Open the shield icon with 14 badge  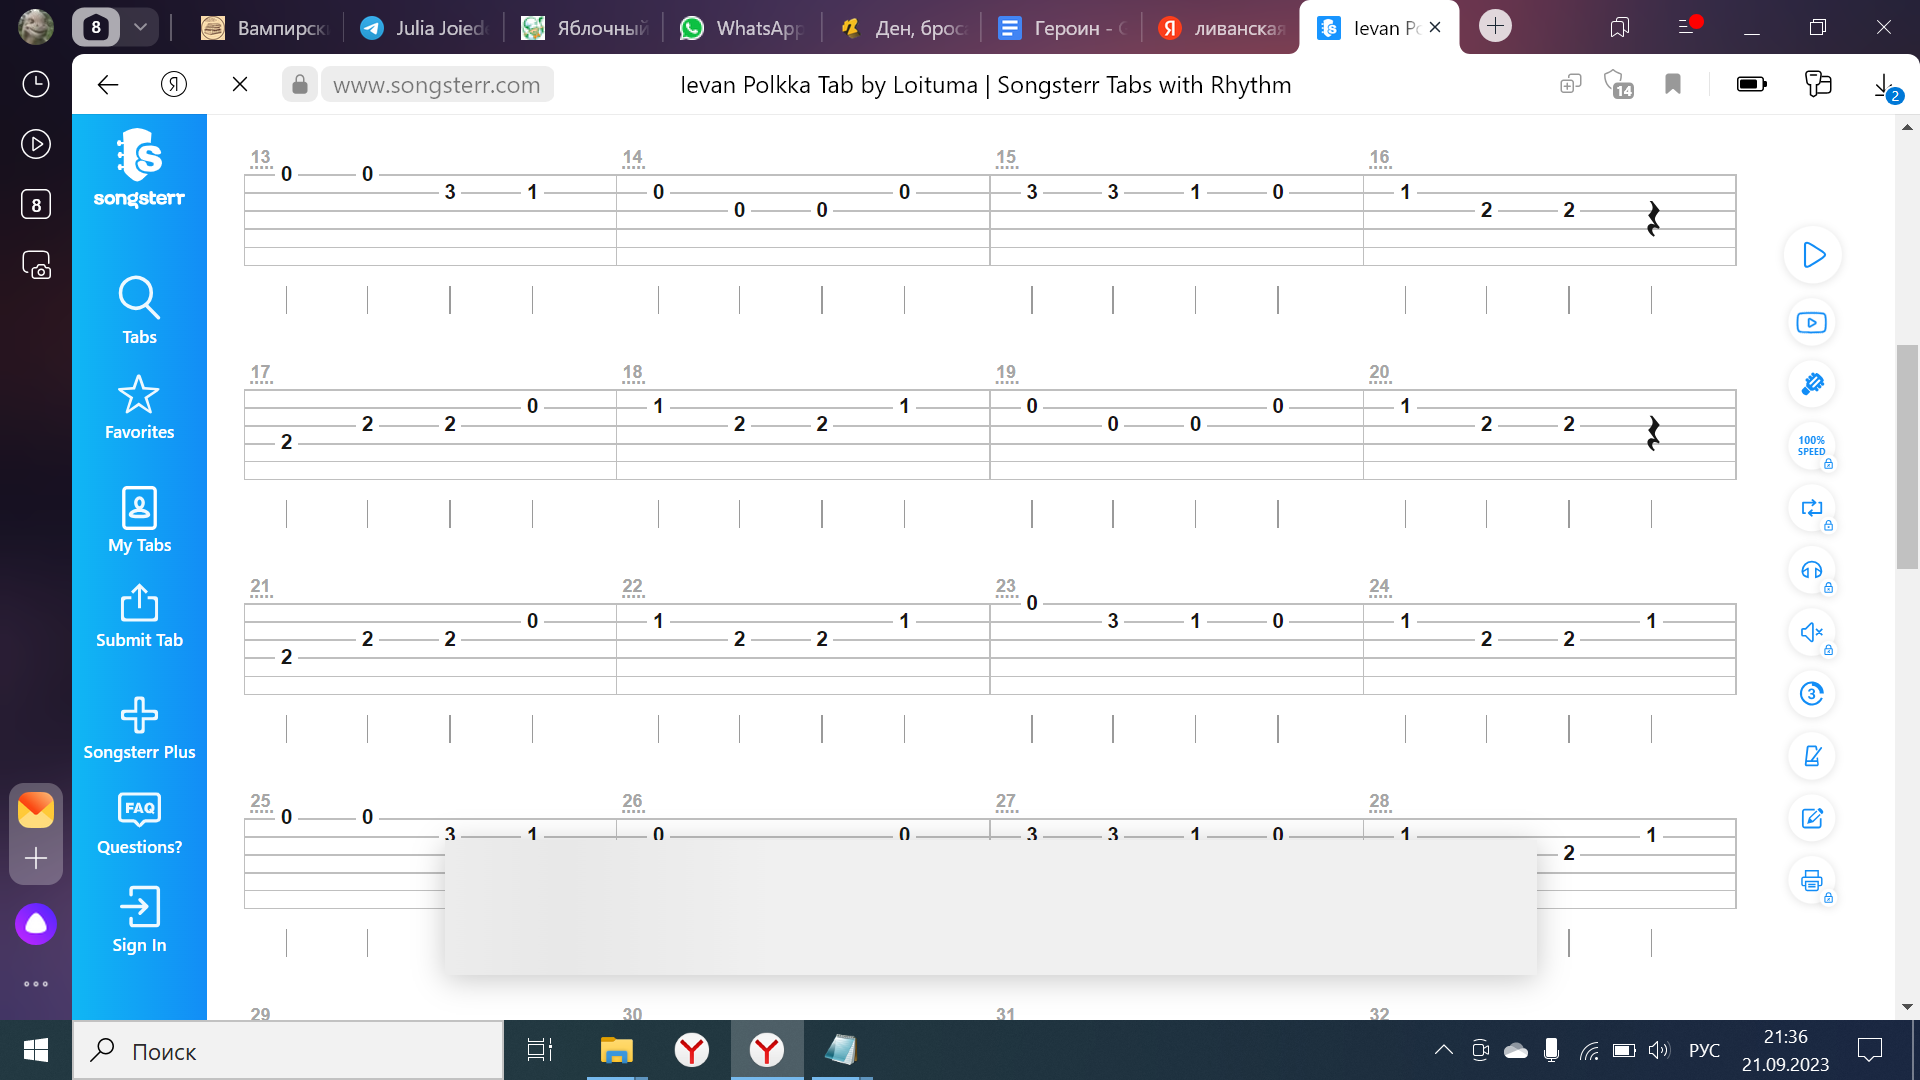tap(1617, 85)
